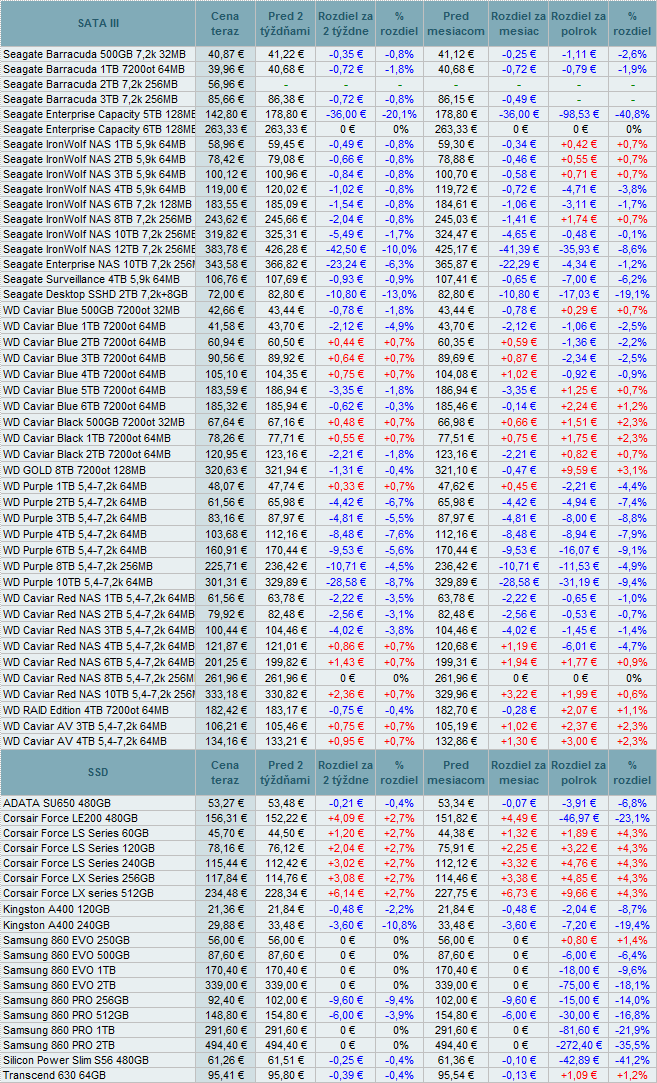Image resolution: width=657 pixels, height=1083 pixels.
Task: Click price 115,44 € of Corsair LS Series 240GB
Action: pos(225,864)
